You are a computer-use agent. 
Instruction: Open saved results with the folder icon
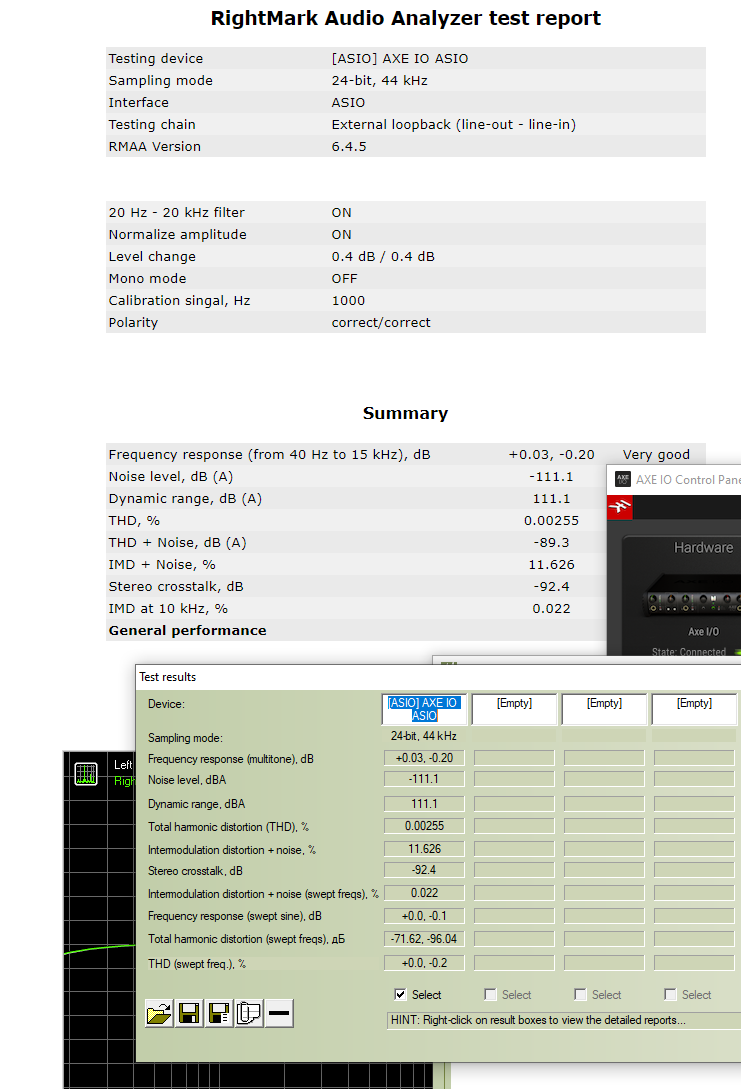tap(159, 1013)
